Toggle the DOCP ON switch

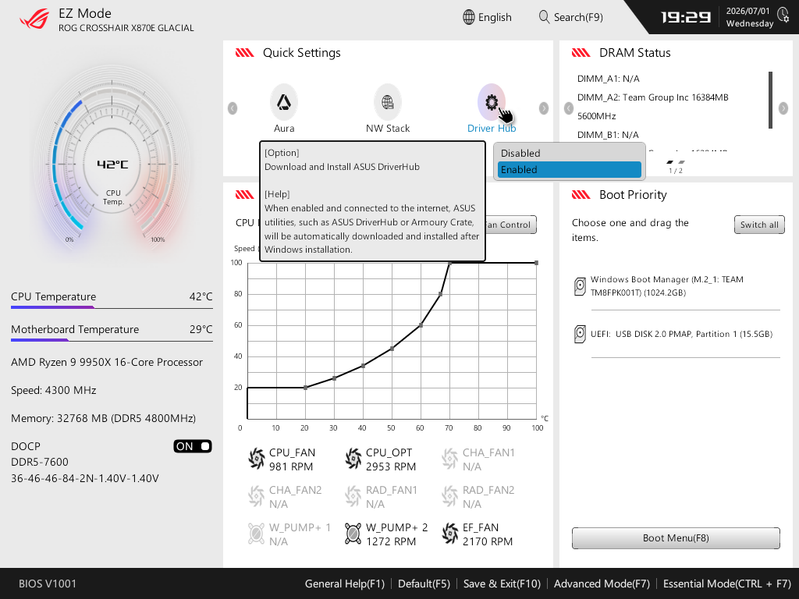(x=193, y=446)
